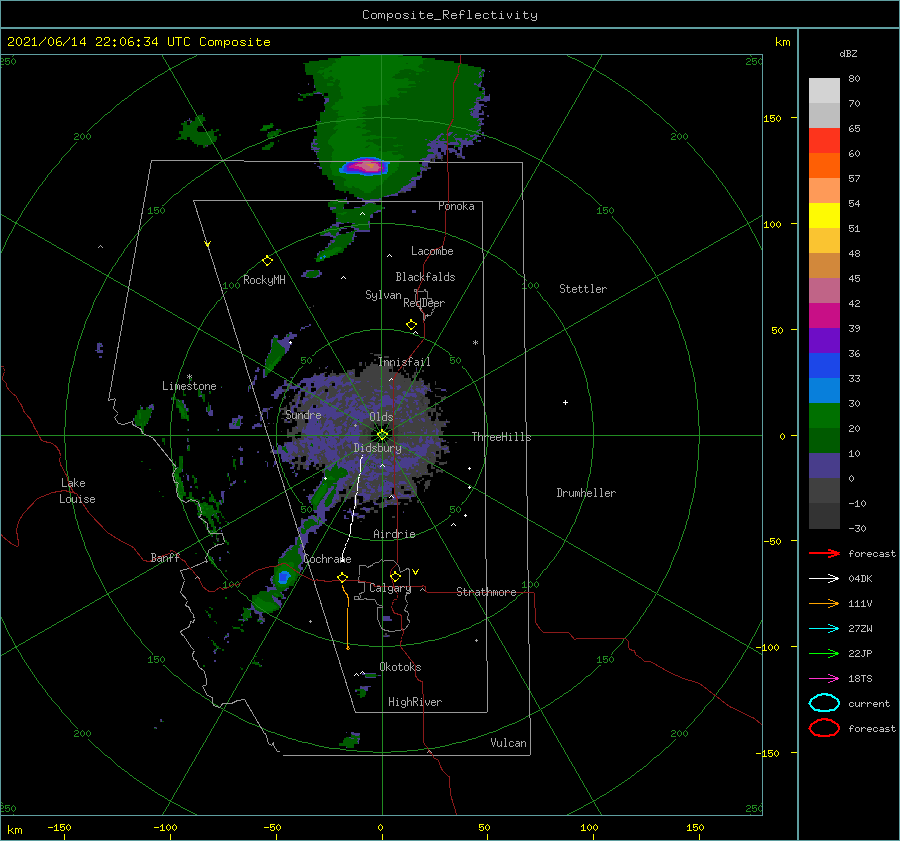Select the light blue 30-33 dBZ swatch
Viewport: 900px width, 841px height.
coord(824,390)
